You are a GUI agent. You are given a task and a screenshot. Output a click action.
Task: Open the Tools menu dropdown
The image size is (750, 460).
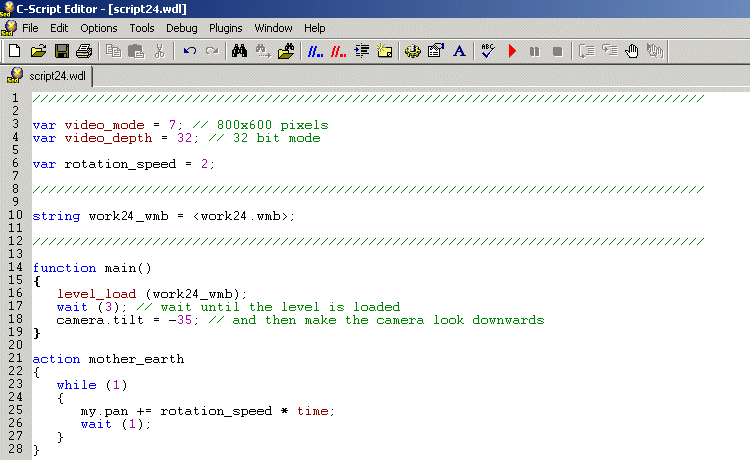[142, 28]
